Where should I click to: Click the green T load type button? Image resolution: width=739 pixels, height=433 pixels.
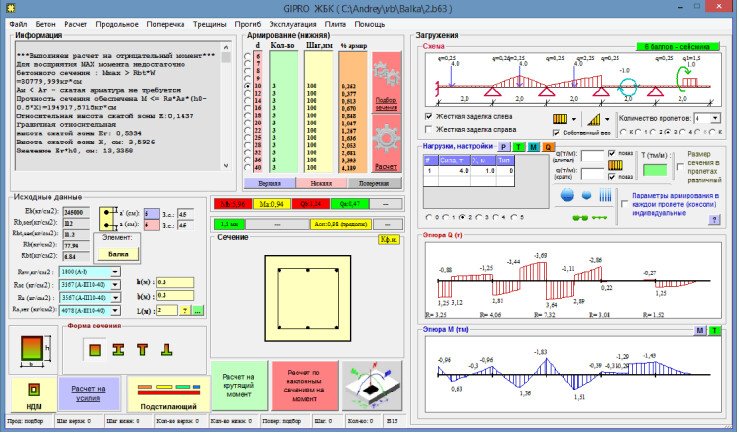[518, 147]
